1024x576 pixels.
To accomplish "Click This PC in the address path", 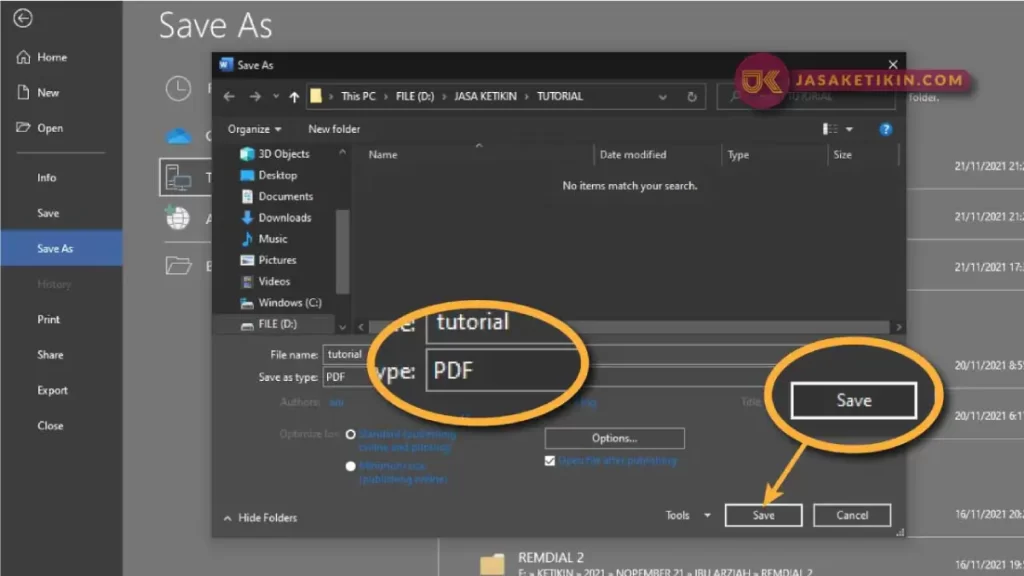I will click(358, 96).
